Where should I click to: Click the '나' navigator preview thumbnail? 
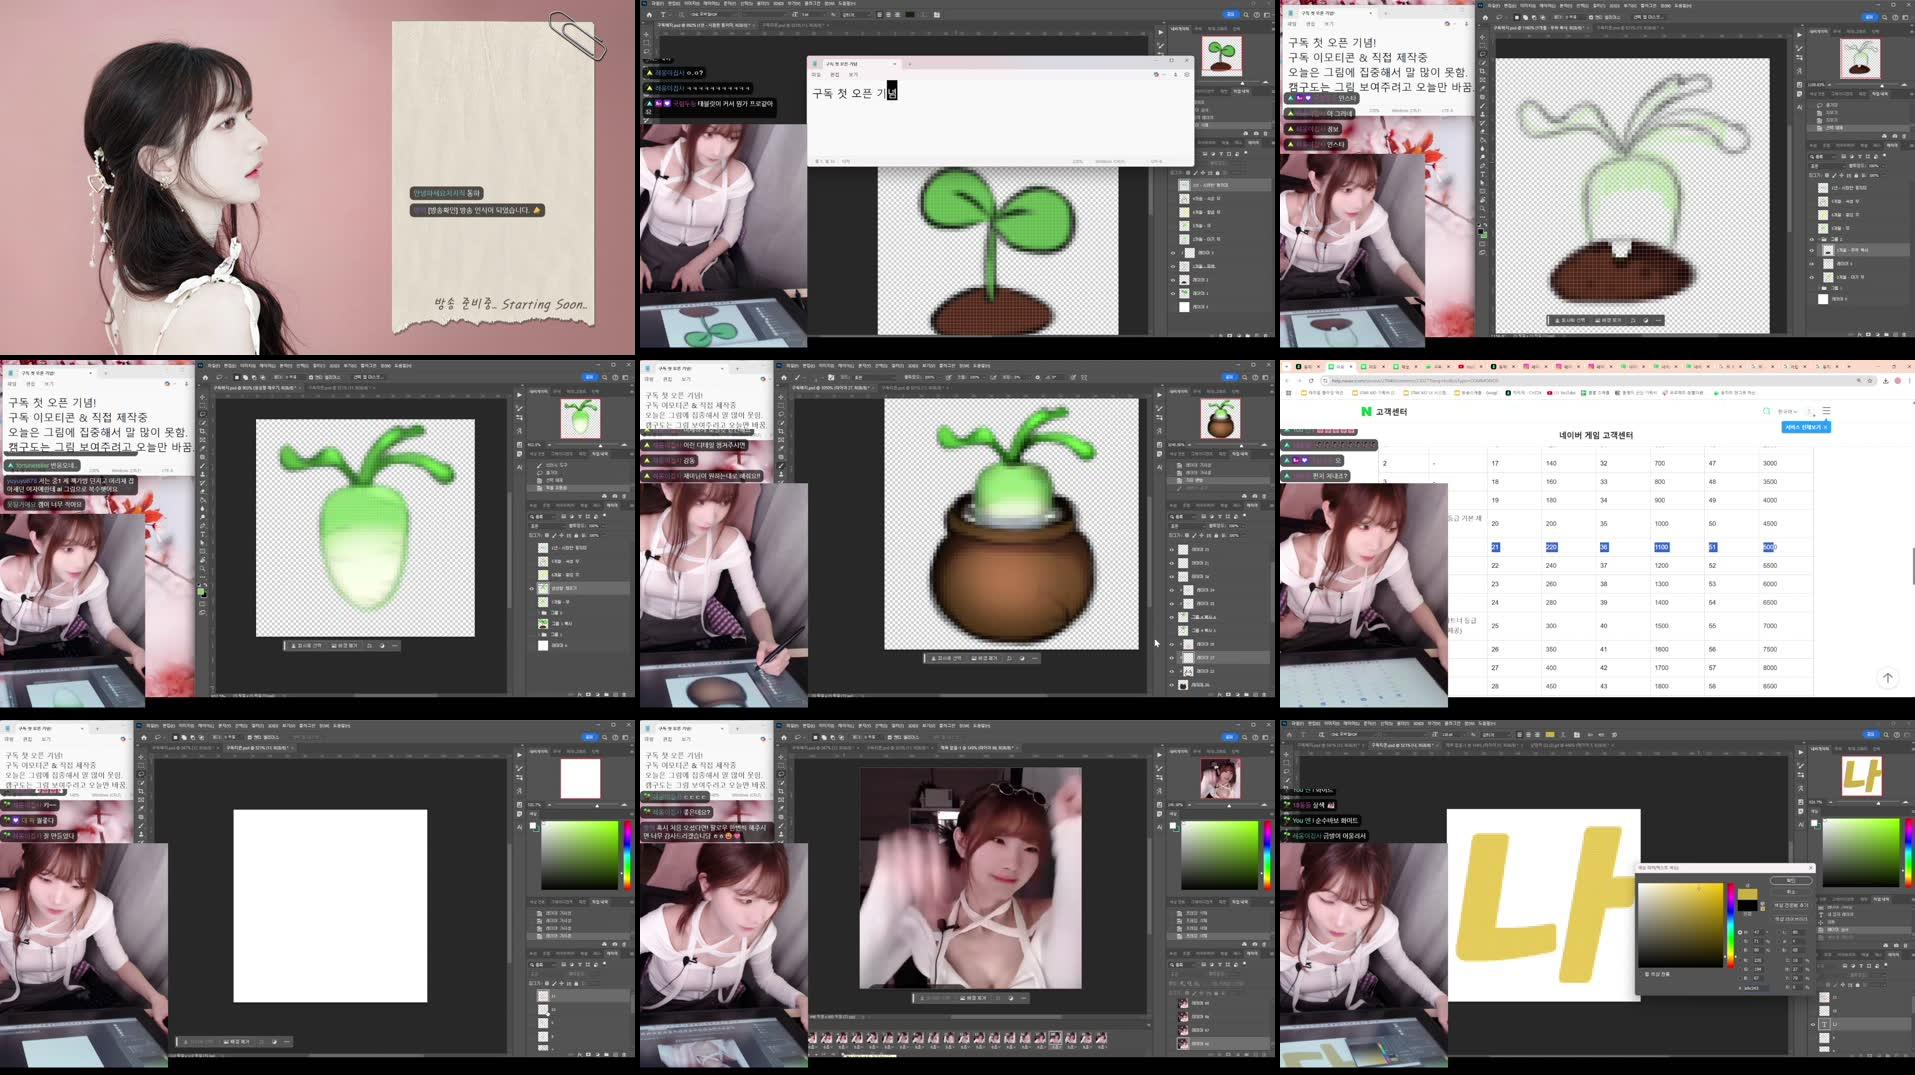[1861, 776]
